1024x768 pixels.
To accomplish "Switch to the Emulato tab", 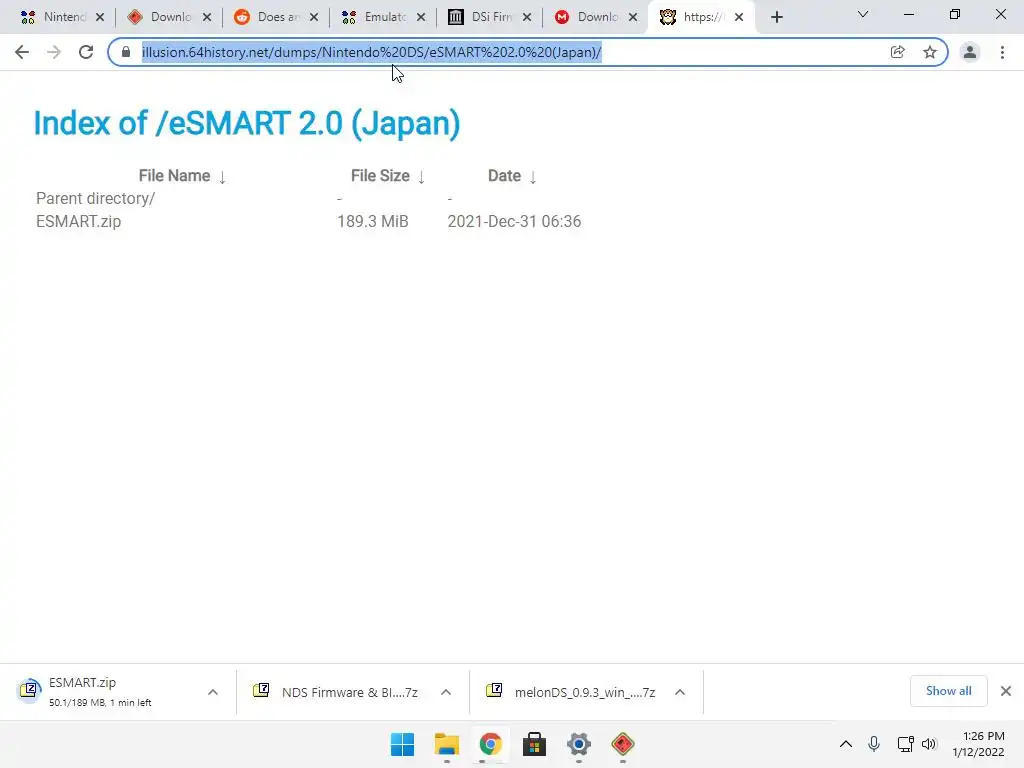I will point(383,17).
